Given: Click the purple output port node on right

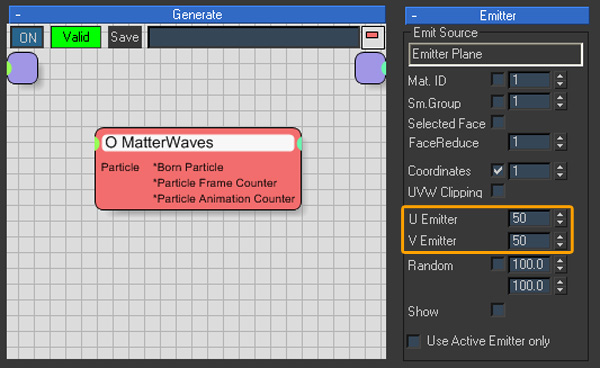Looking at the screenshot, I should [370, 68].
